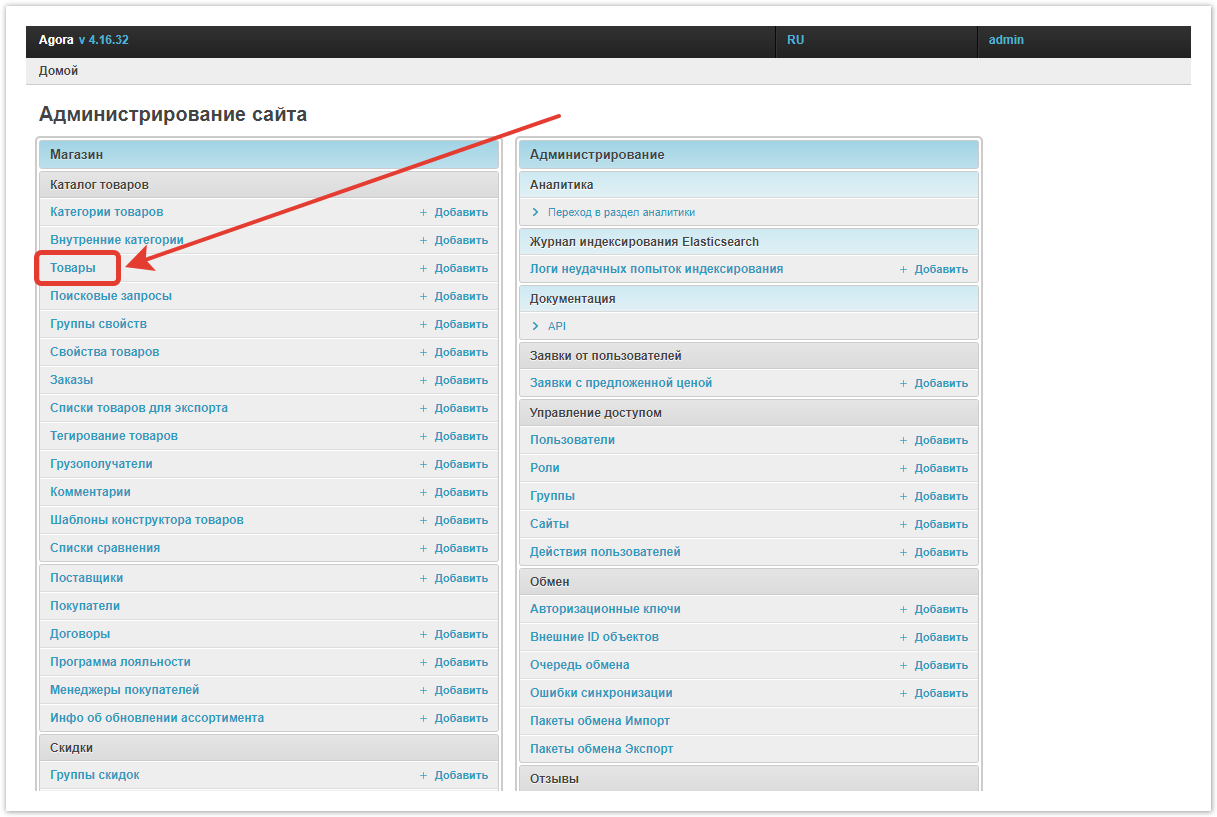Click the Agora logo title
Viewport: 1217px width, 817px height.
click(x=56, y=40)
